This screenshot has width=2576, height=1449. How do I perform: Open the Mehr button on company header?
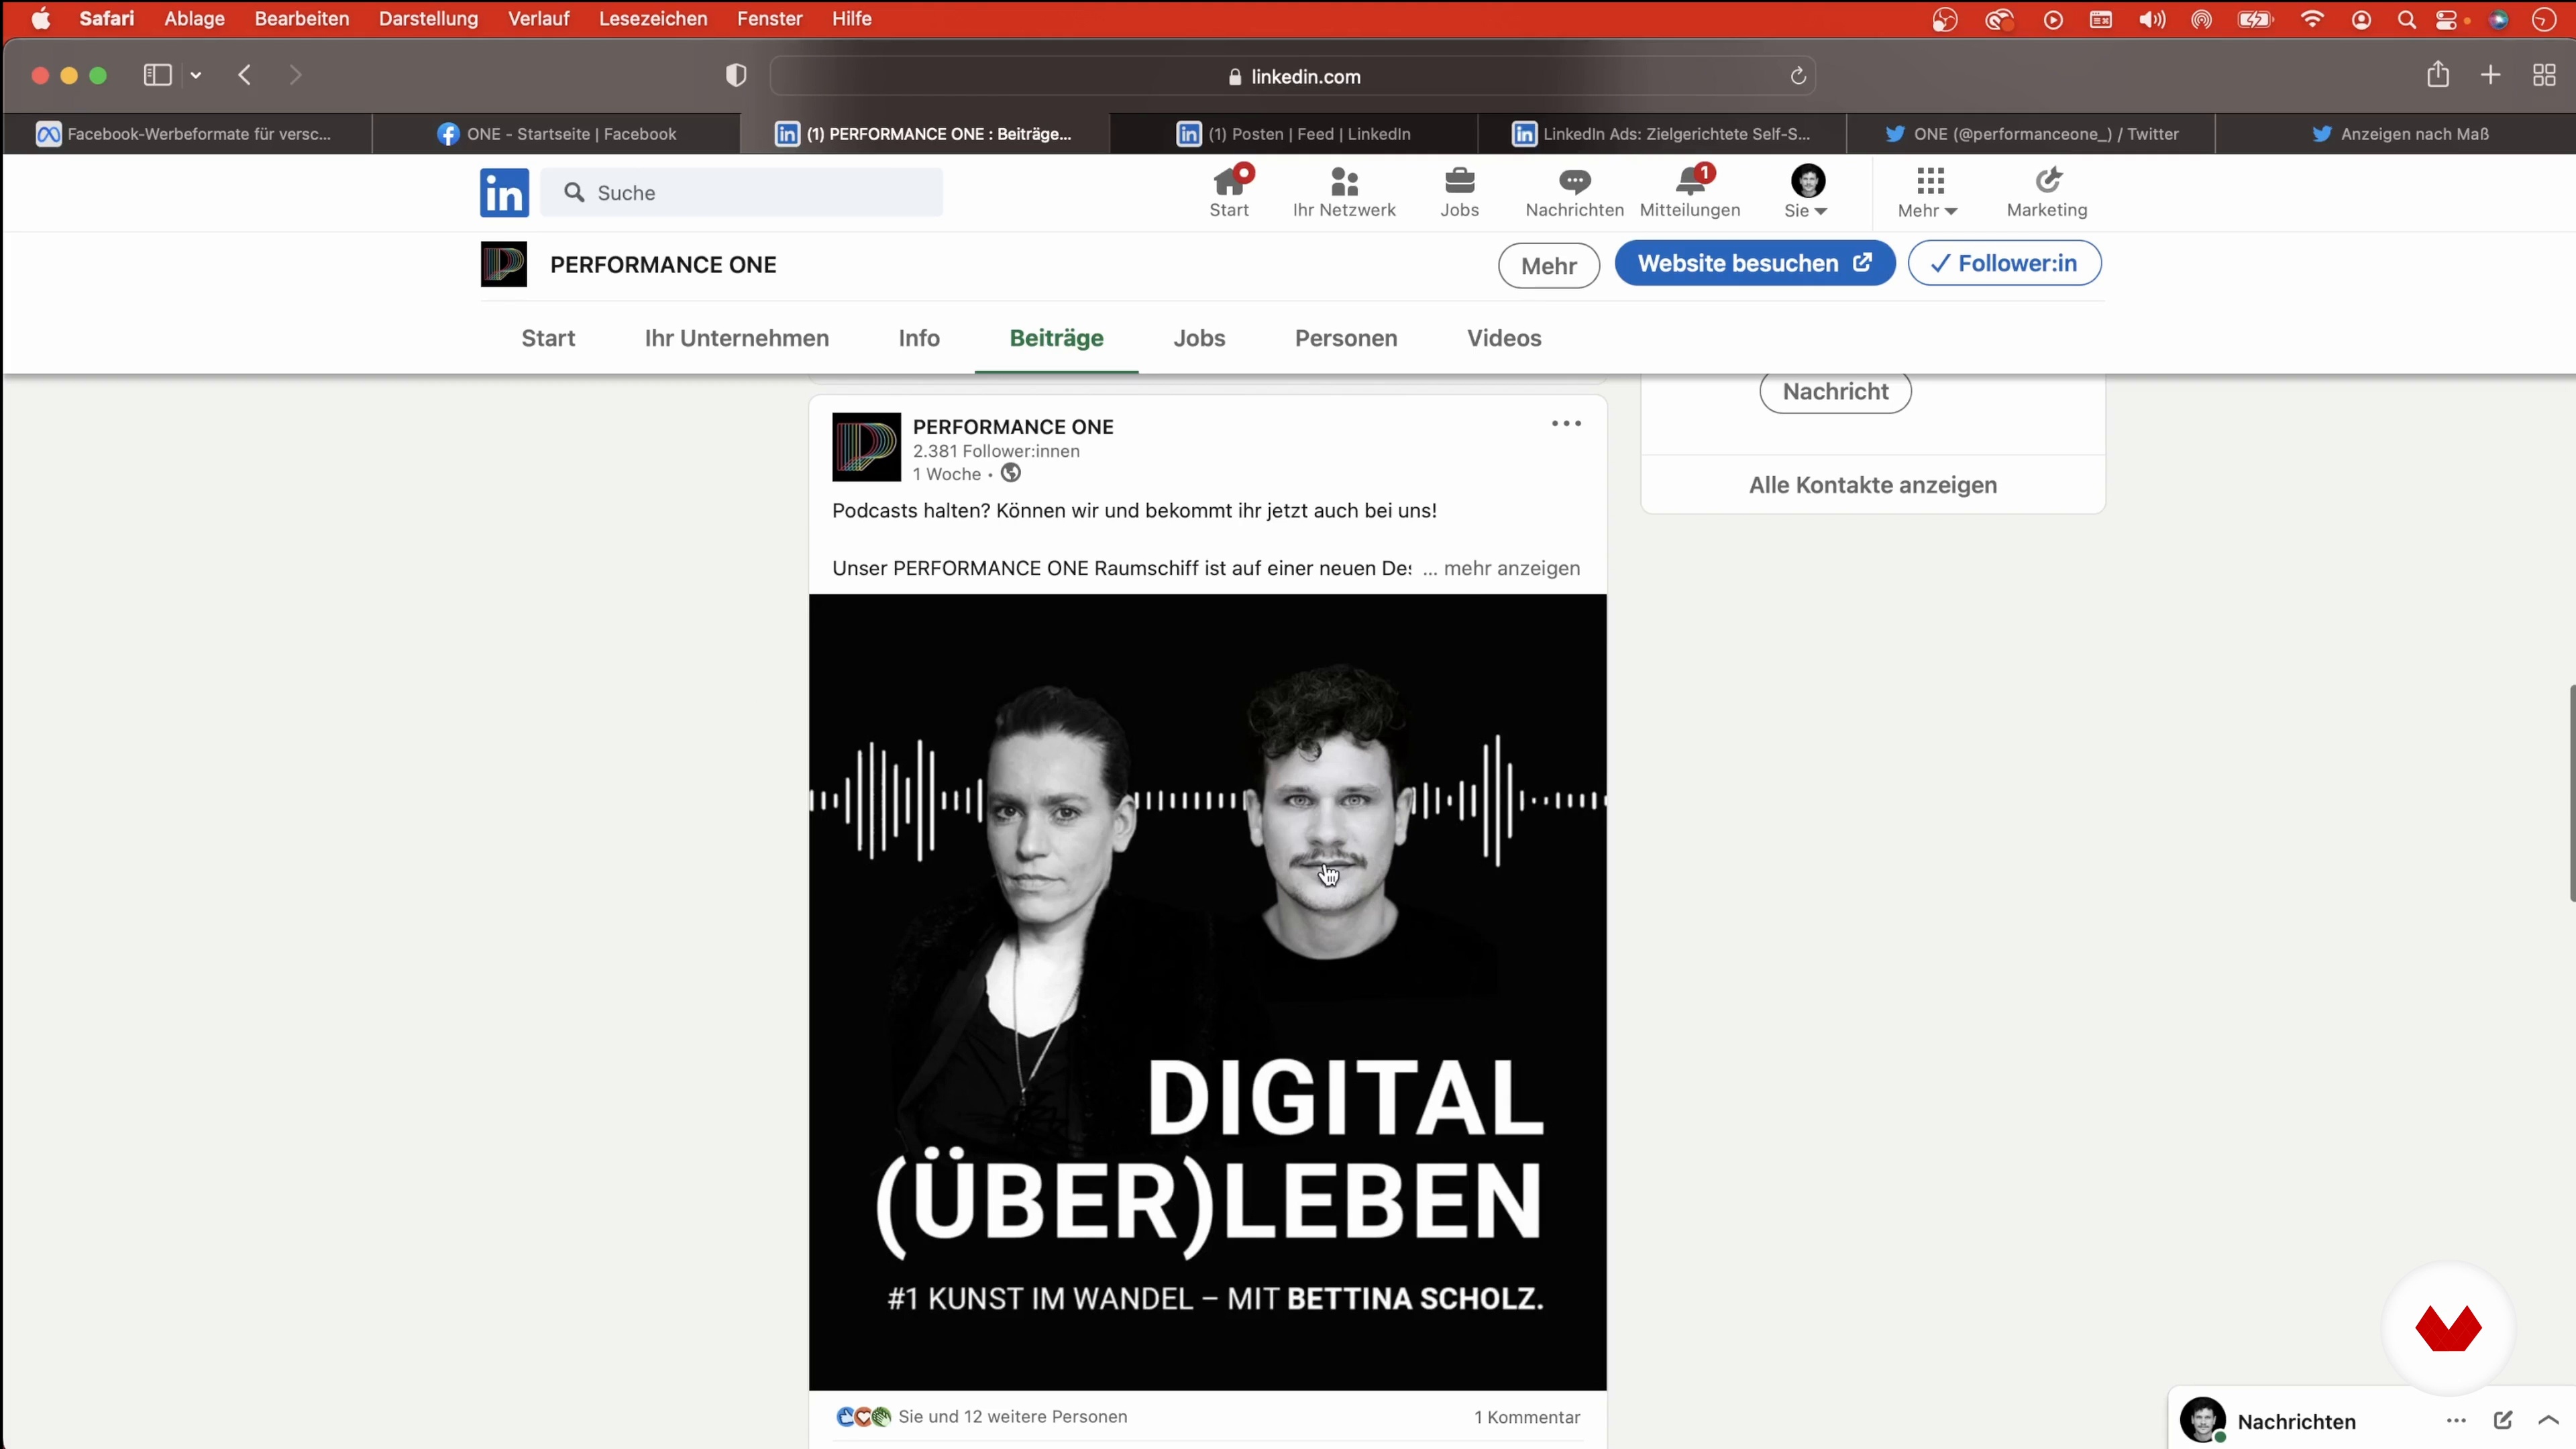[x=1549, y=265]
